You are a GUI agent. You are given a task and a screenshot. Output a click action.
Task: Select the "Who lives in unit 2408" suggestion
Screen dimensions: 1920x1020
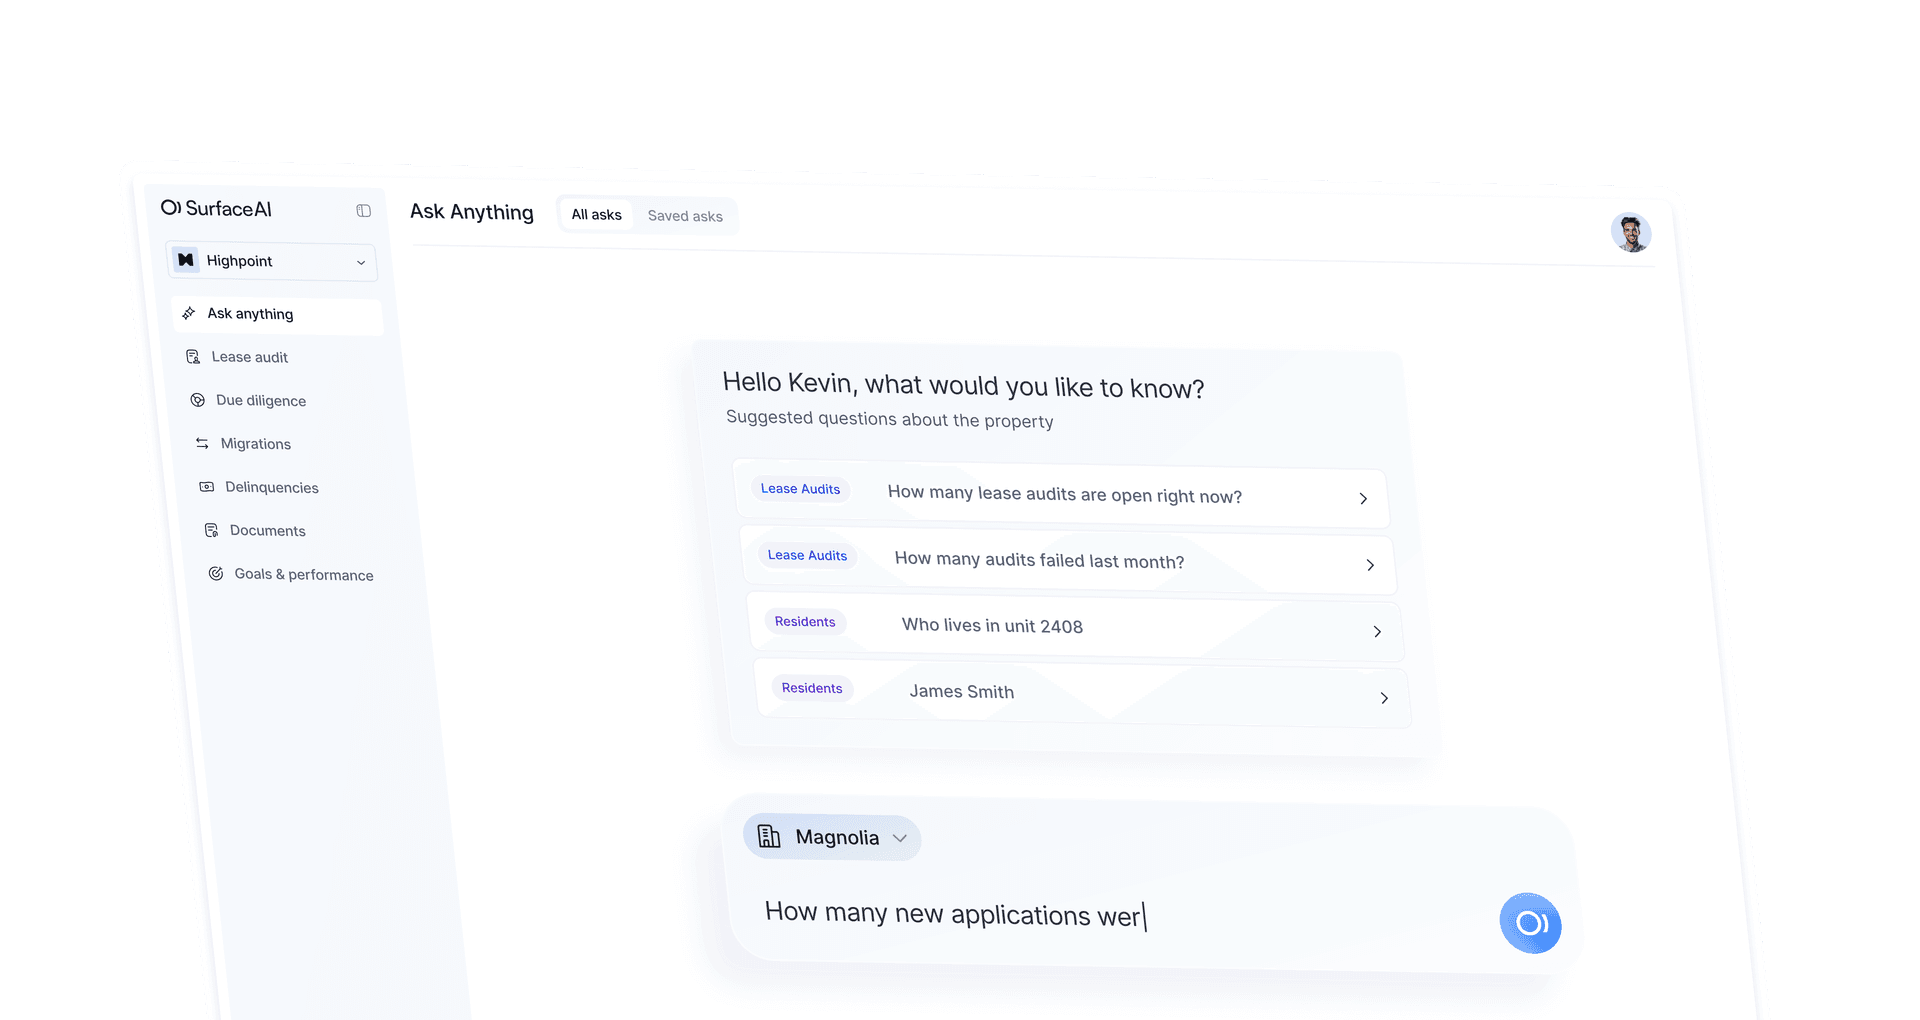pos(992,626)
